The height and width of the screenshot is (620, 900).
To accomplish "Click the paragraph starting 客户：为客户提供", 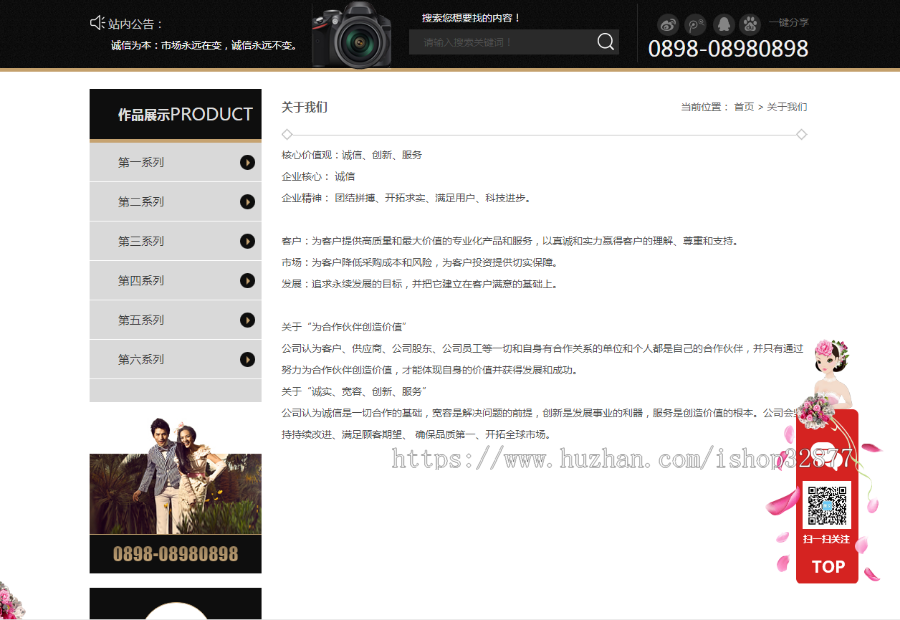I will tap(510, 241).
